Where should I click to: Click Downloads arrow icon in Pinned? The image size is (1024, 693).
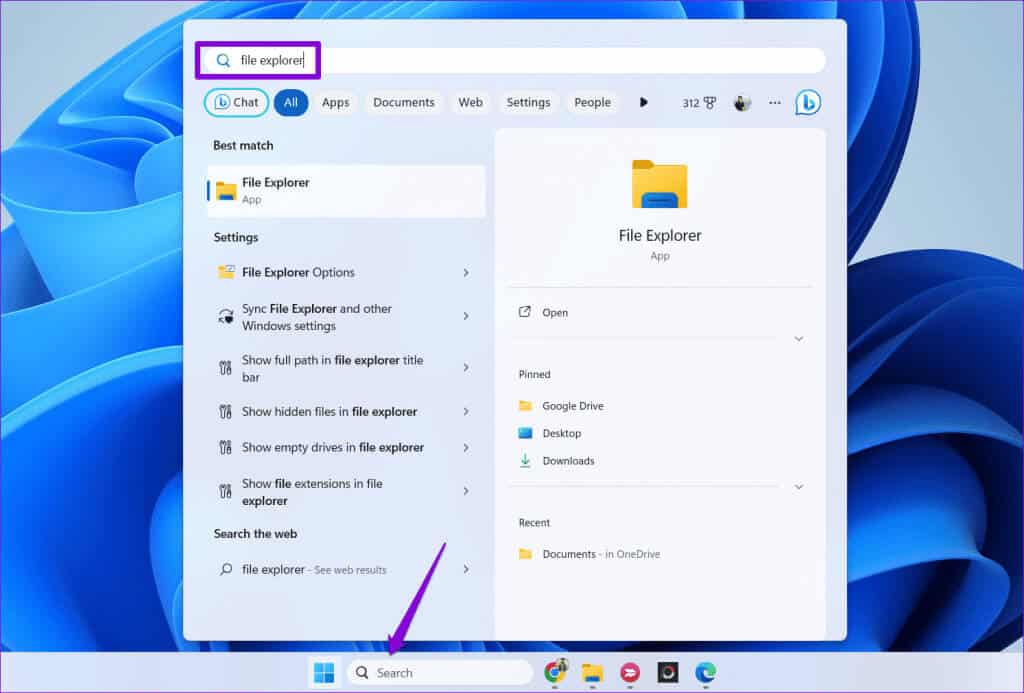click(x=525, y=460)
